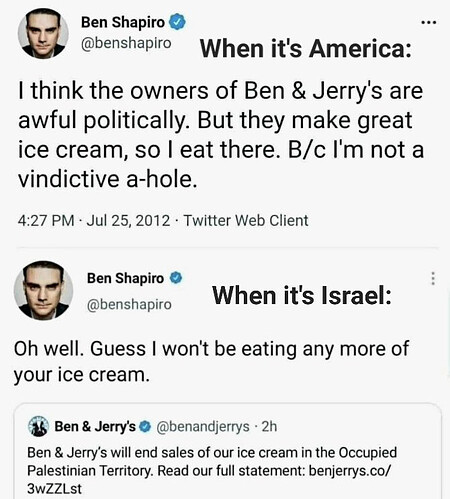The image size is (450, 499).
Task: Open the horizontal three-dot menu on 2012 tweet
Action: (429, 23)
